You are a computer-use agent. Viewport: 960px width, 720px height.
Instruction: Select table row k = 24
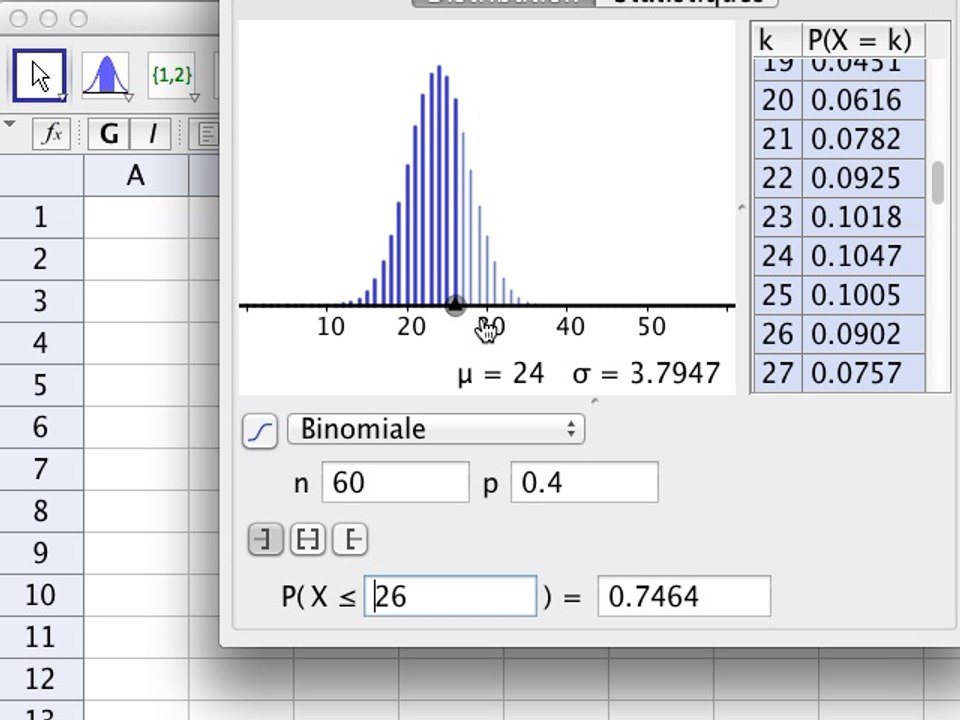coord(839,256)
